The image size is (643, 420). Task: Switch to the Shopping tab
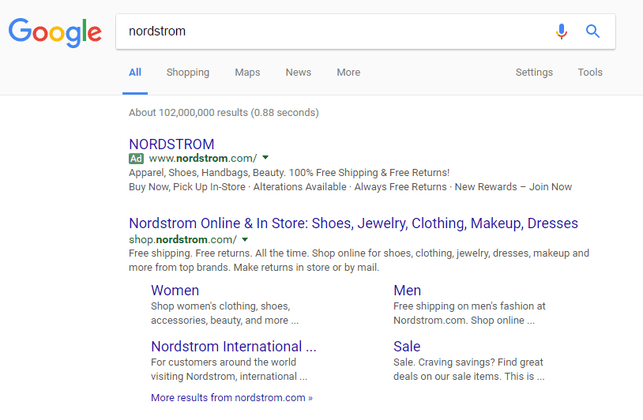[x=188, y=73]
